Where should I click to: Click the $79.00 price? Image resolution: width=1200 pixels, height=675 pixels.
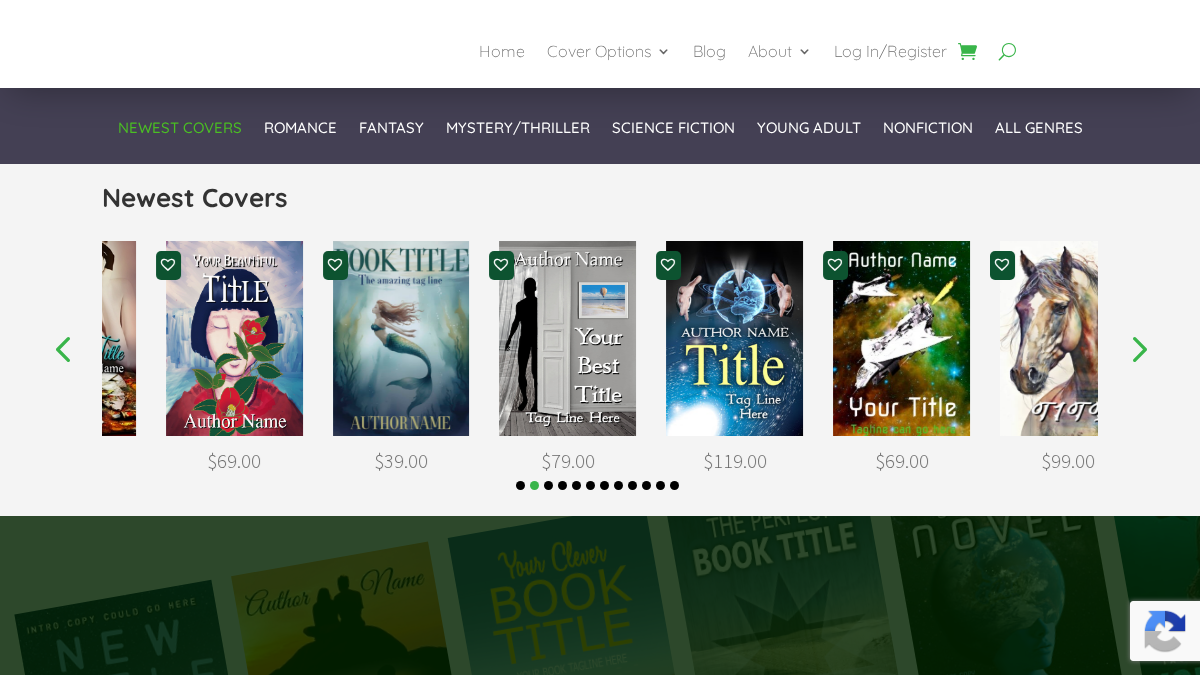[x=568, y=461]
